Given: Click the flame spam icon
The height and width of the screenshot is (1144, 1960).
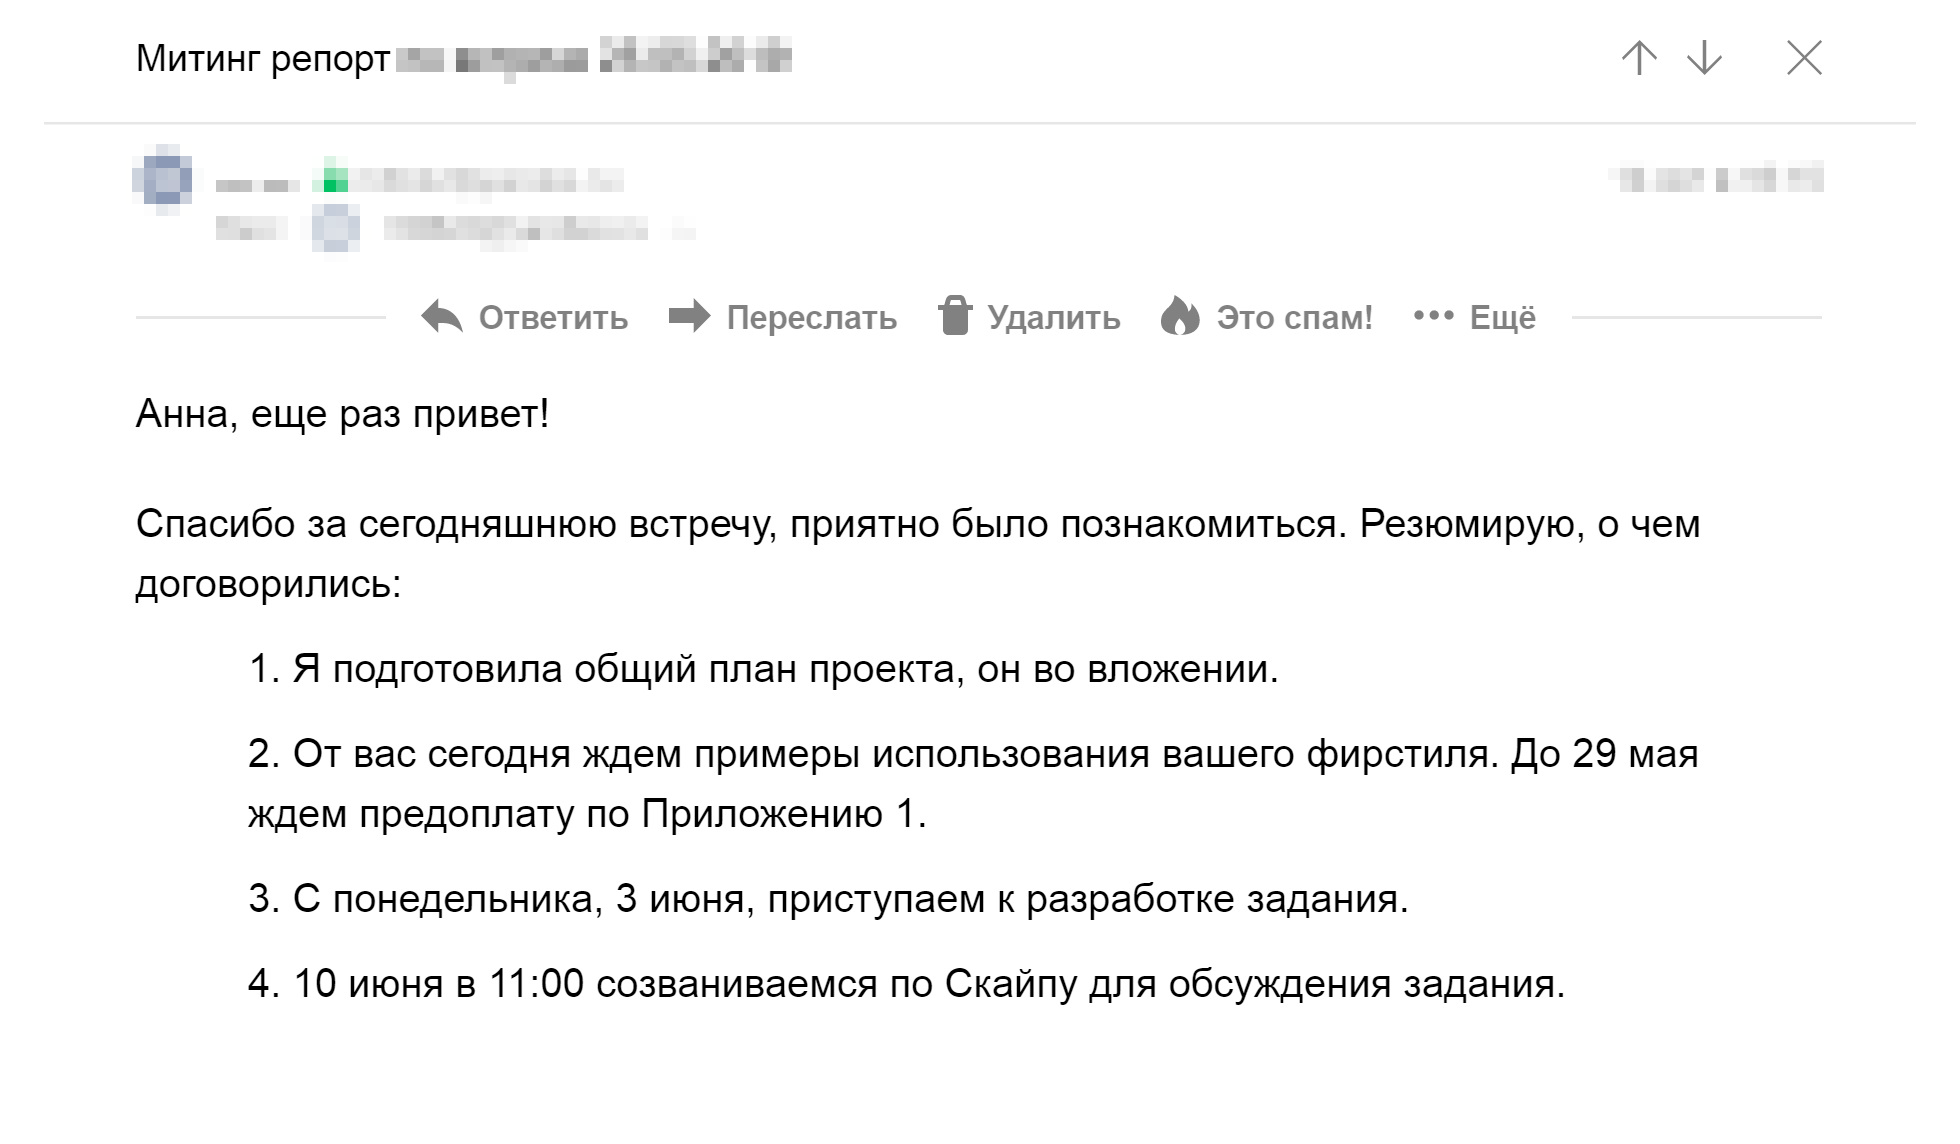Looking at the screenshot, I should [1180, 316].
